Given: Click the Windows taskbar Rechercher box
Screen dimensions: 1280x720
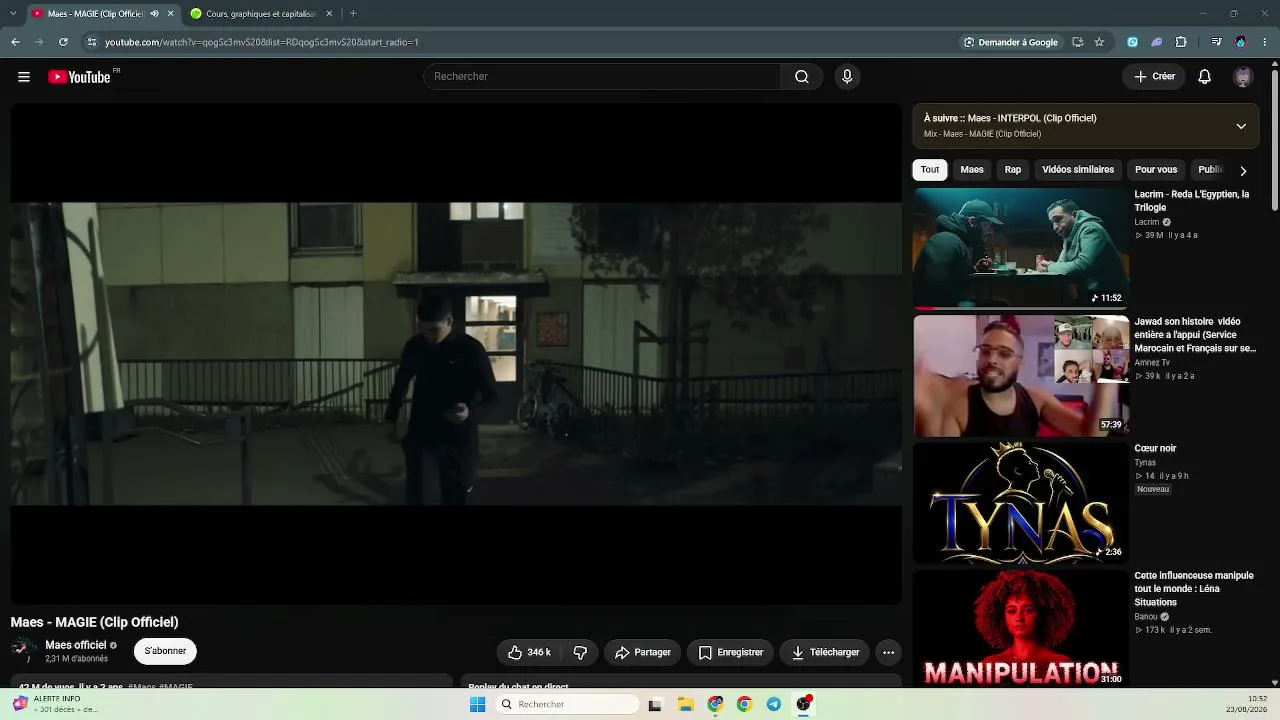Looking at the screenshot, I should pyautogui.click(x=569, y=704).
